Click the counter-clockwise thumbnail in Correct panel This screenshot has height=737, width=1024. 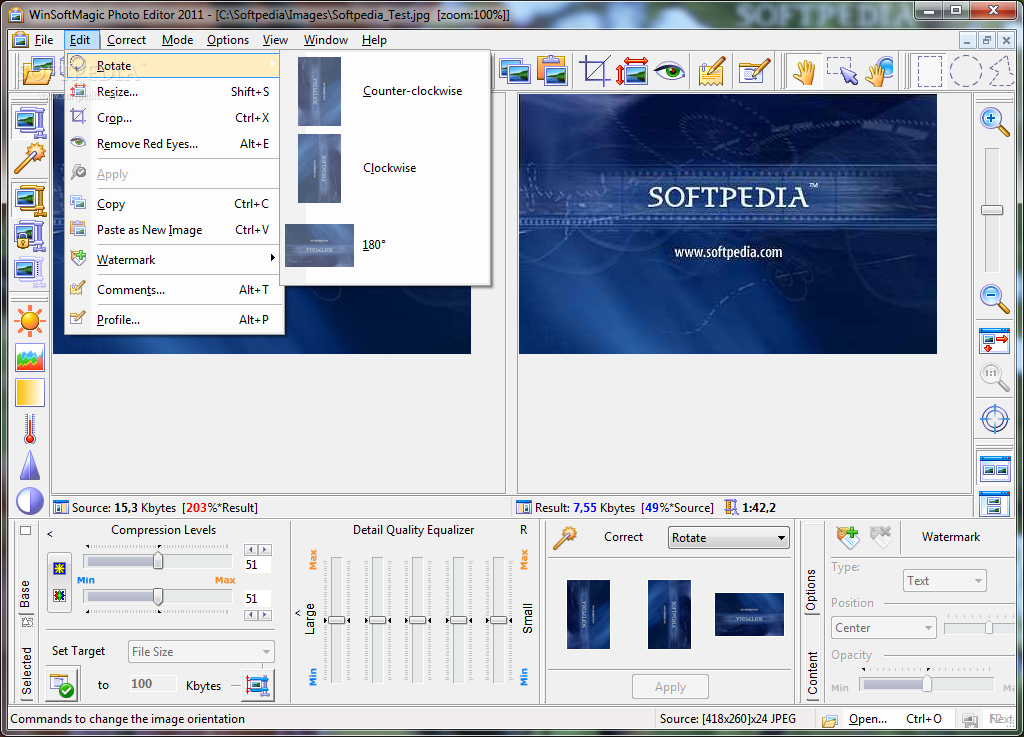[588, 614]
